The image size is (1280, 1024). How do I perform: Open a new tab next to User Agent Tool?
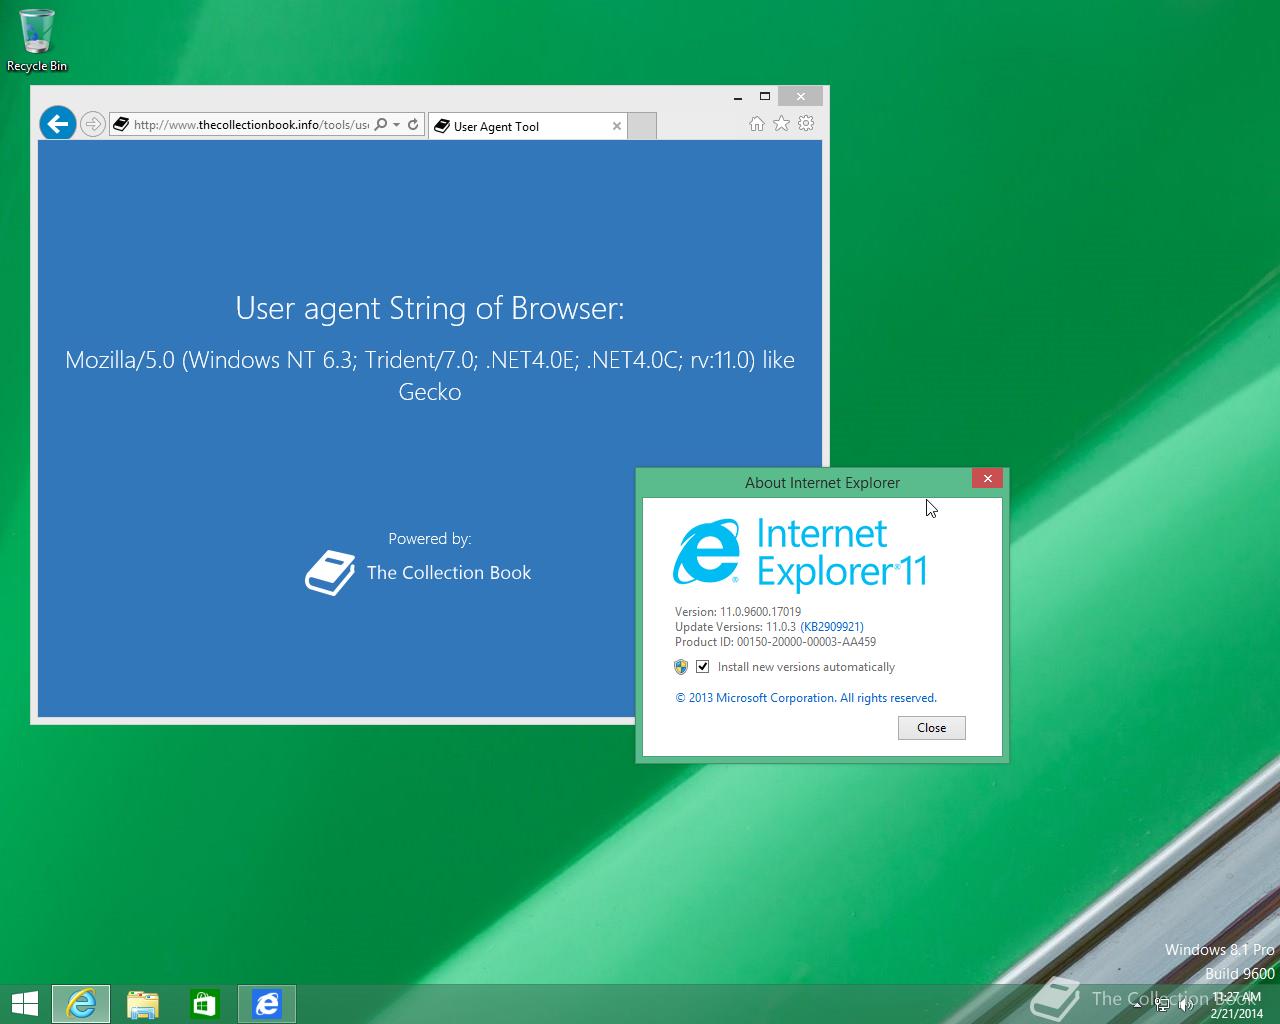[x=642, y=126]
